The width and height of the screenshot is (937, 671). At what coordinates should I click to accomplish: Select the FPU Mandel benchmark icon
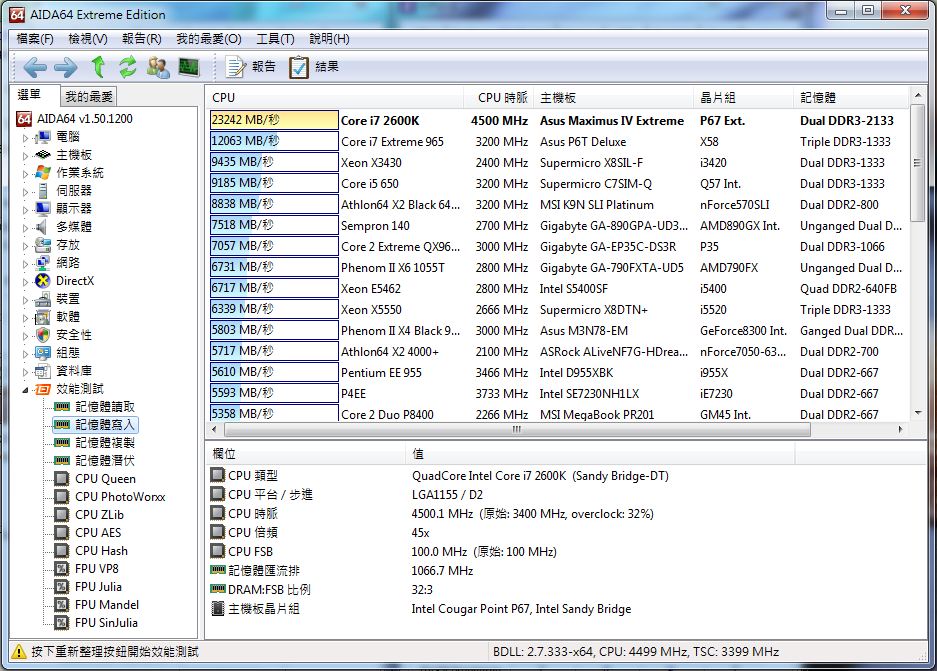coord(62,605)
